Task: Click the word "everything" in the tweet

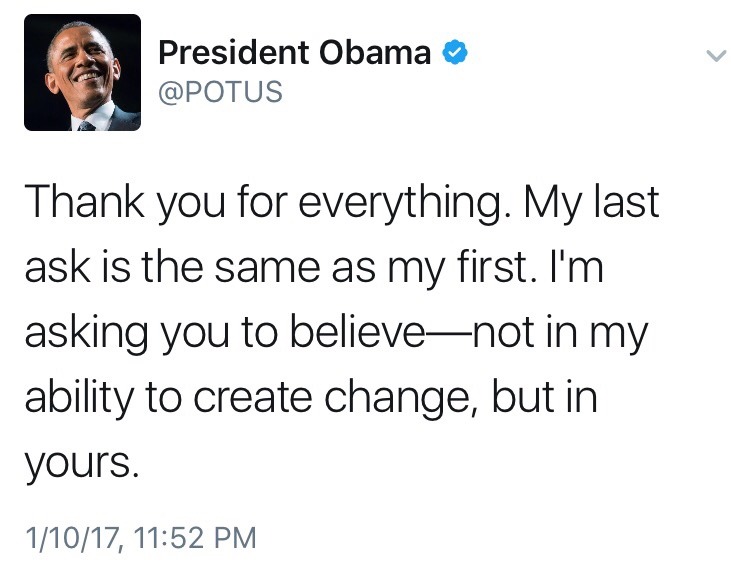Action: pos(413,204)
